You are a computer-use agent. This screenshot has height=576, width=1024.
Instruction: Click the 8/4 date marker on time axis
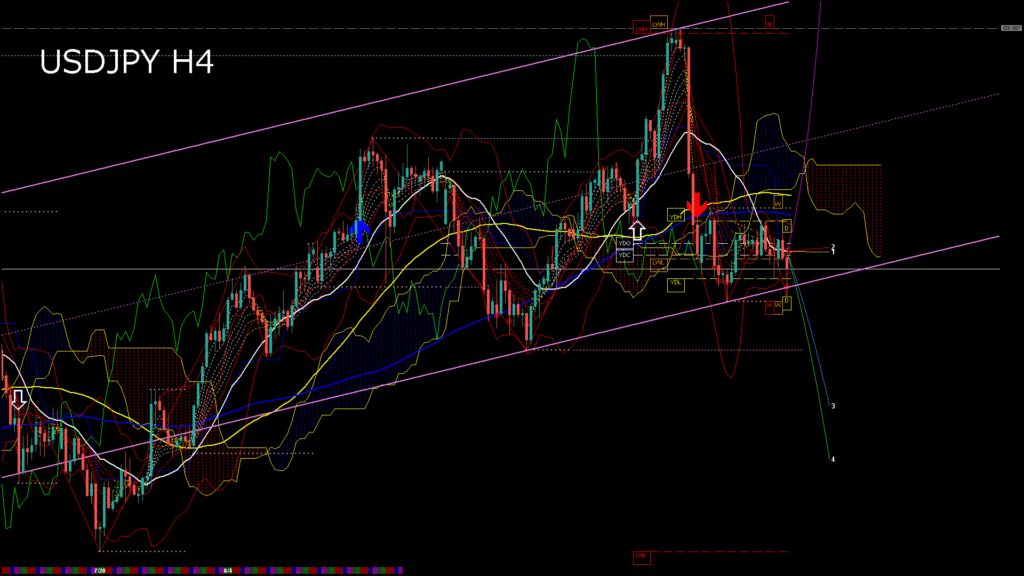227,570
